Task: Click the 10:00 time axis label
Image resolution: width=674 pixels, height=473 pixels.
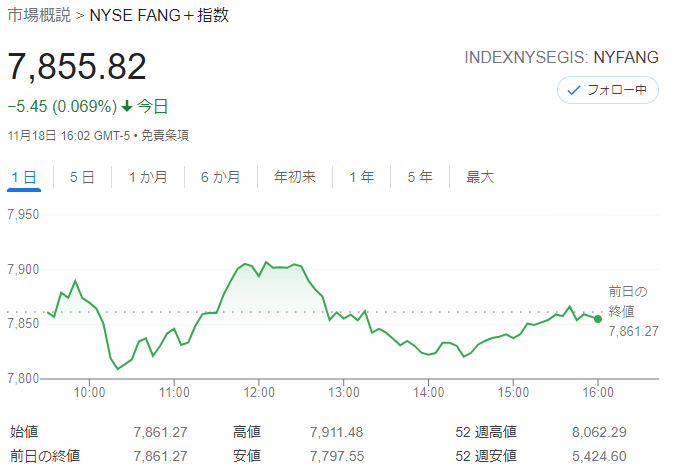Action: [x=89, y=393]
